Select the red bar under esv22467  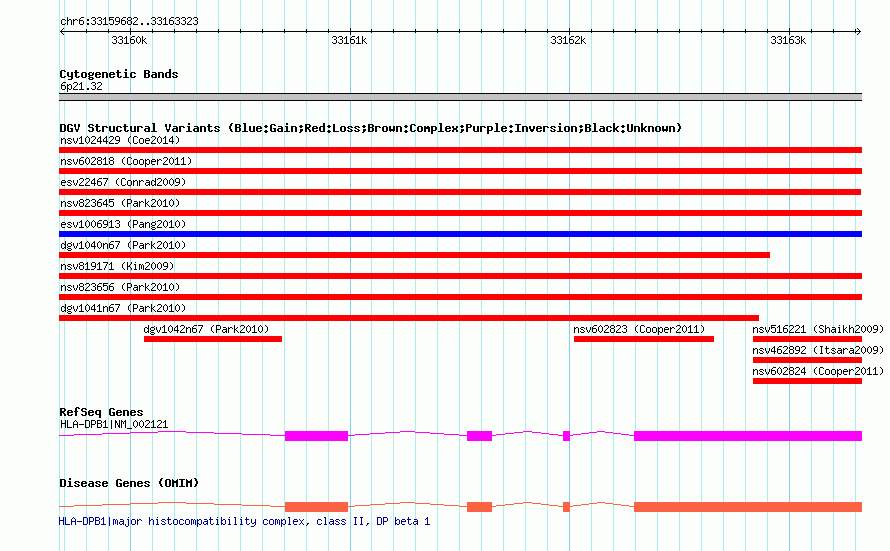coord(460,192)
